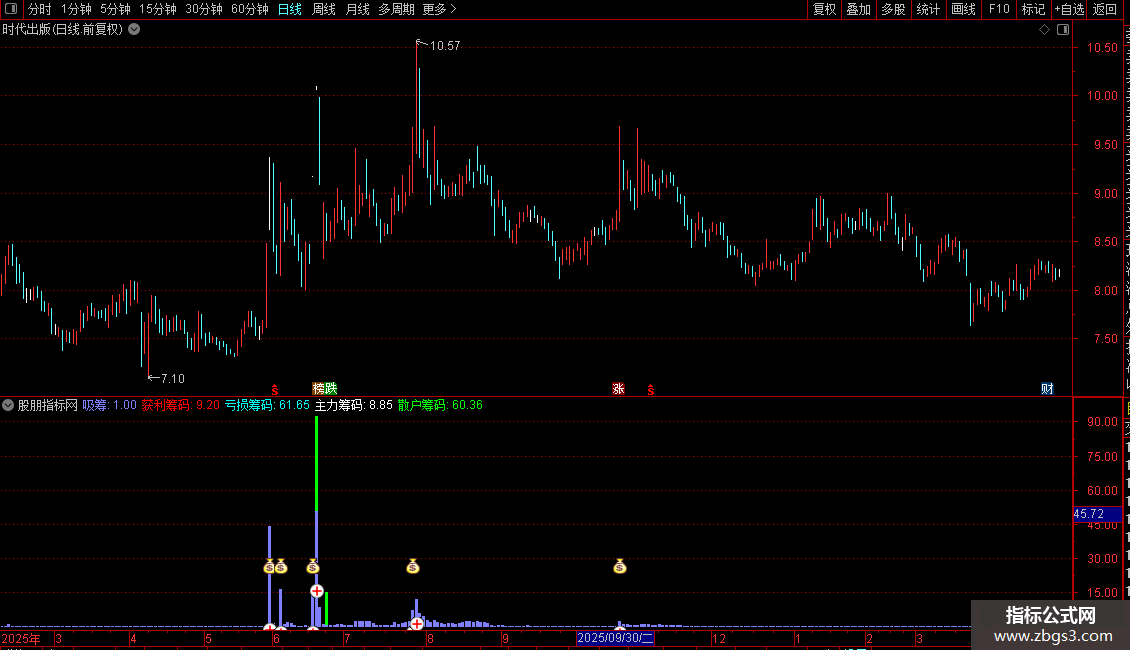
Task: Click the 2025/09/30/二 date marker on axis
Action: tap(615, 638)
